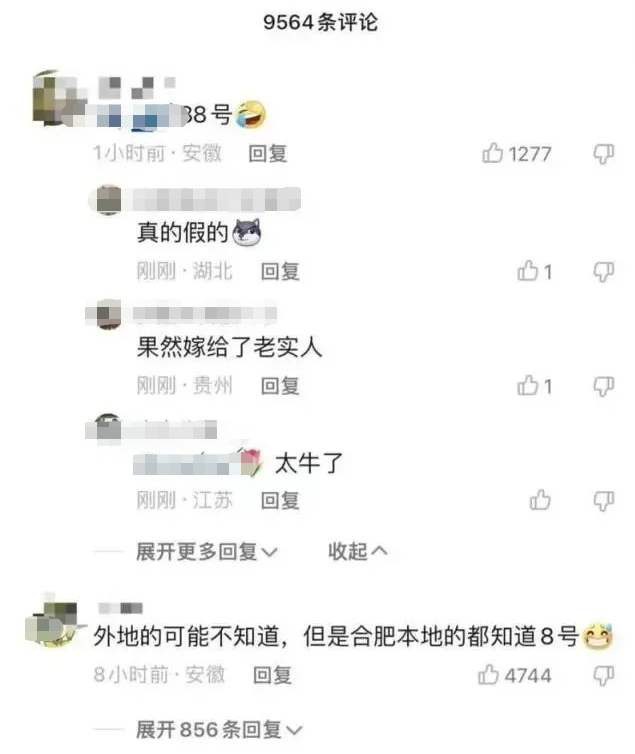635x754 pixels.
Task: Dislike the top comment from 安徽
Action: [x=604, y=154]
